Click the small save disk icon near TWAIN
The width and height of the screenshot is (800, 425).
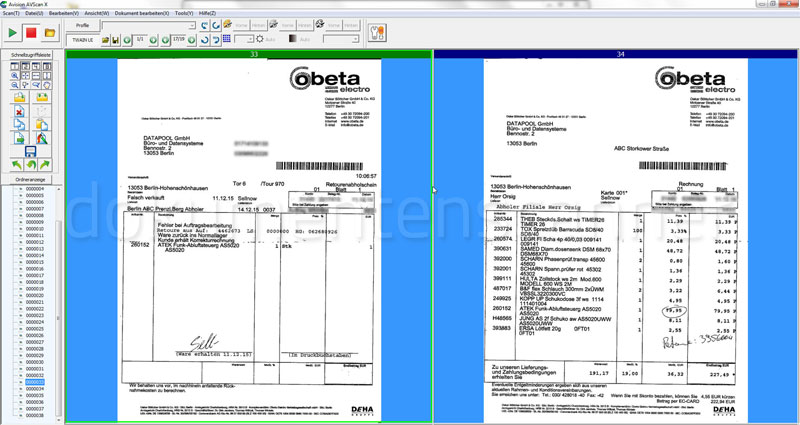tap(116, 39)
